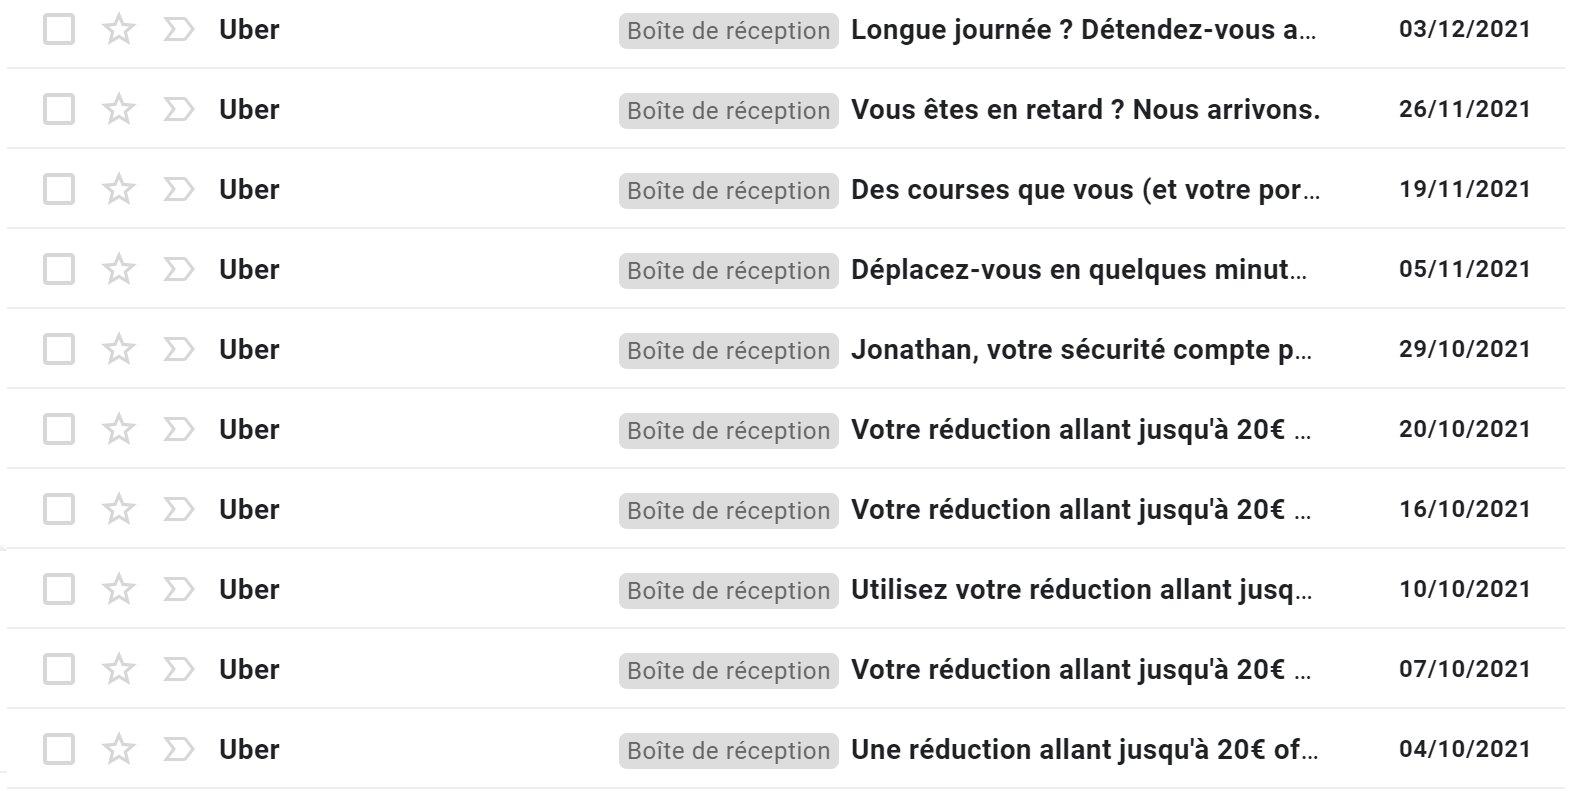This screenshot has height=791, width=1574.
Task: Open the 'Vous êtes en retard ? Nous arrivons.' email
Action: pos(1085,109)
